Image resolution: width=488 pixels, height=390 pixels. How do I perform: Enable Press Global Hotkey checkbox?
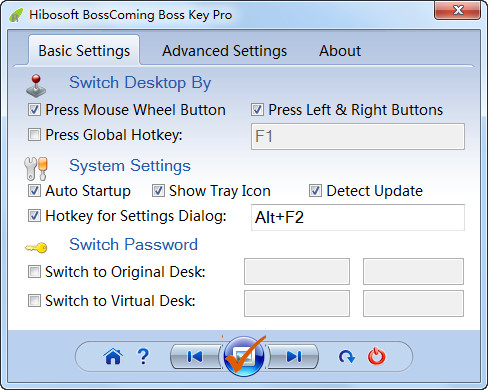34,135
